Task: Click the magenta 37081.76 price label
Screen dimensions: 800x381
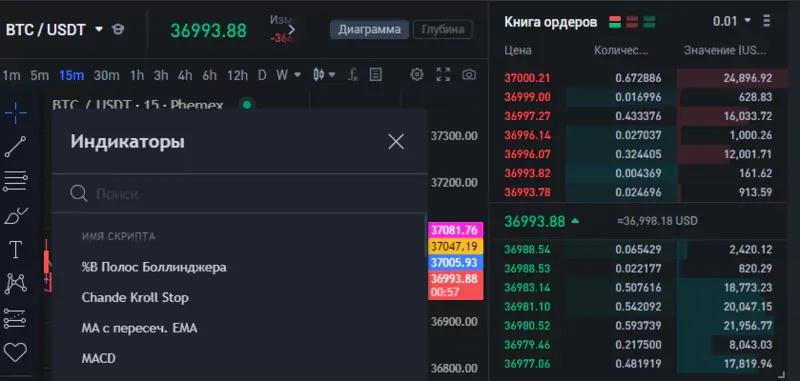Action: pos(455,230)
